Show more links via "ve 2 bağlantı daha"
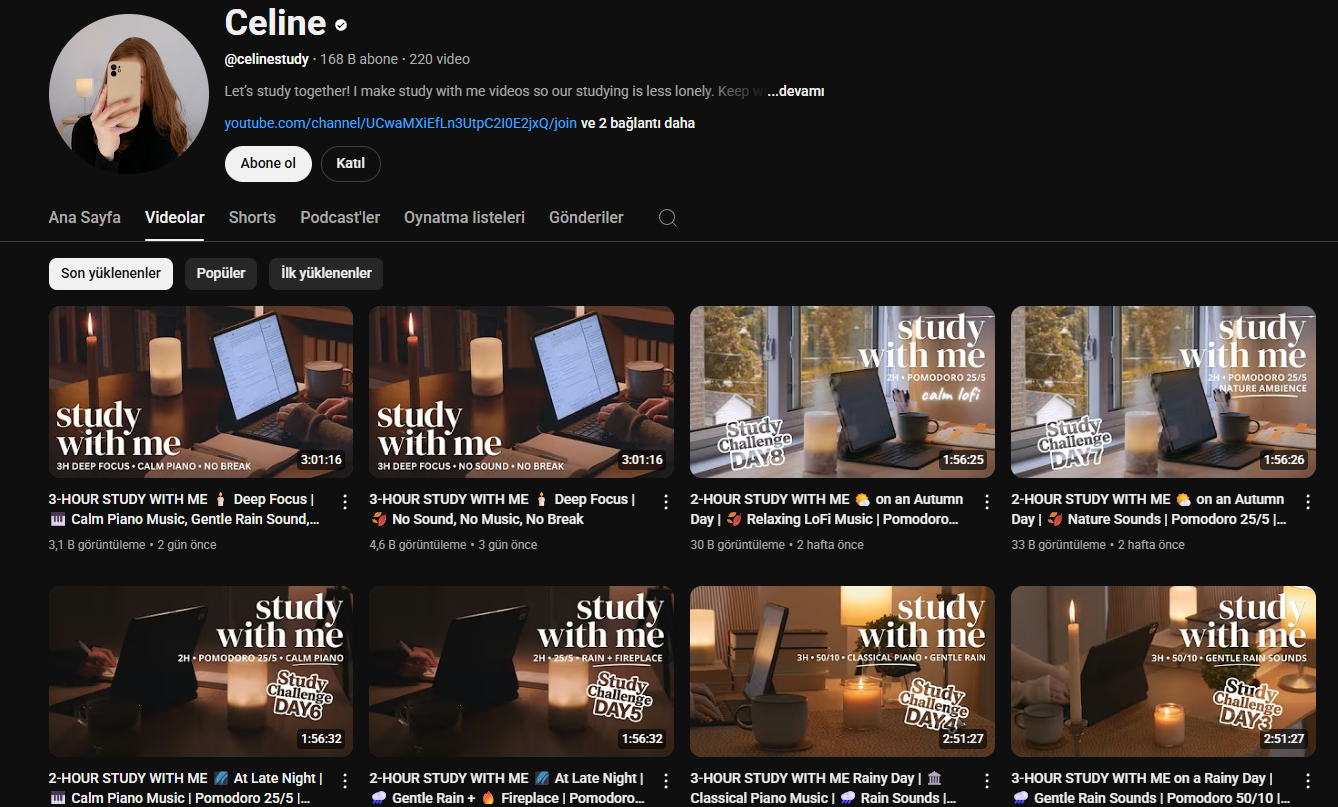 click(x=638, y=123)
